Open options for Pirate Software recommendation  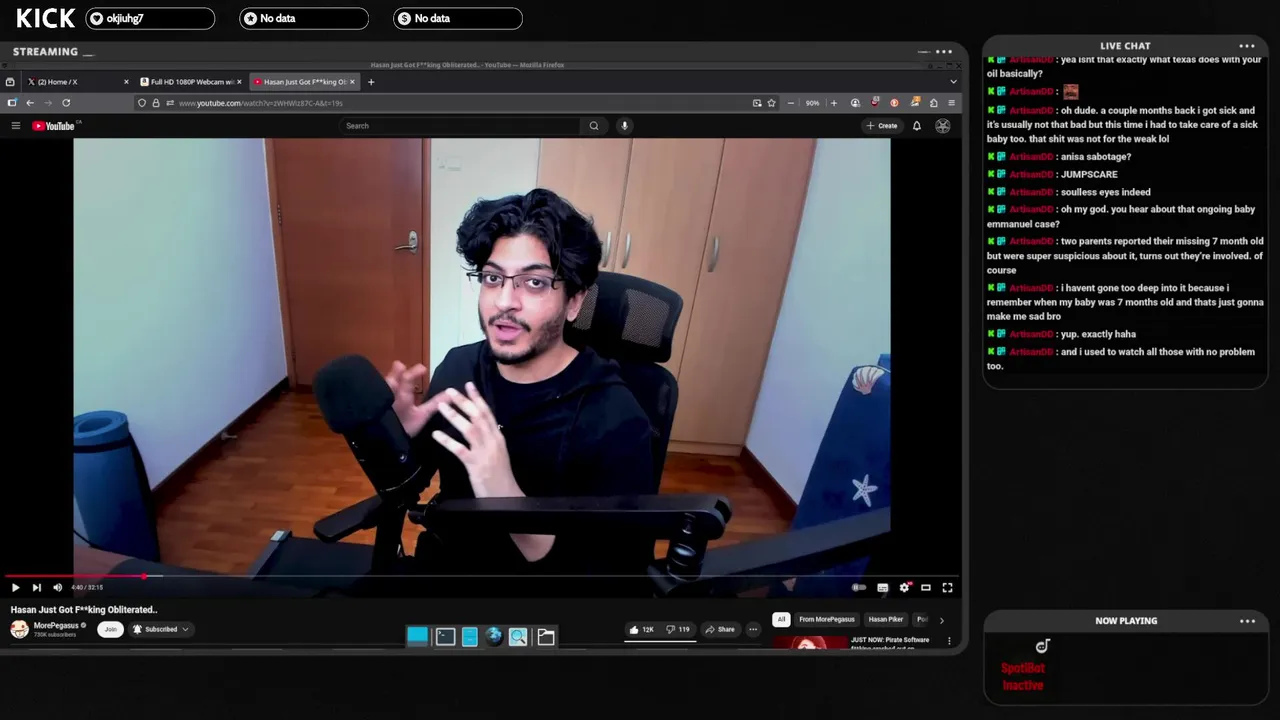coord(950,641)
